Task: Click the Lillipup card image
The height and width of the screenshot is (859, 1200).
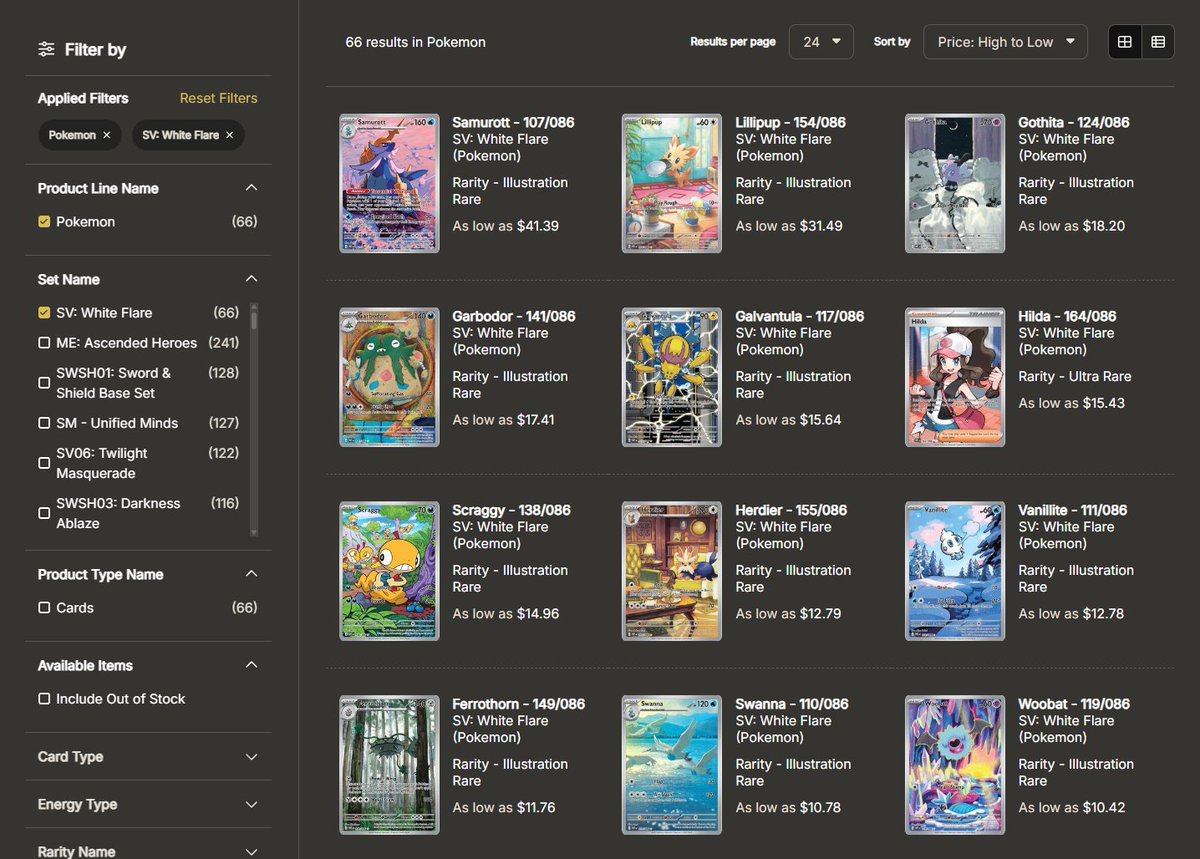Action: 672,183
